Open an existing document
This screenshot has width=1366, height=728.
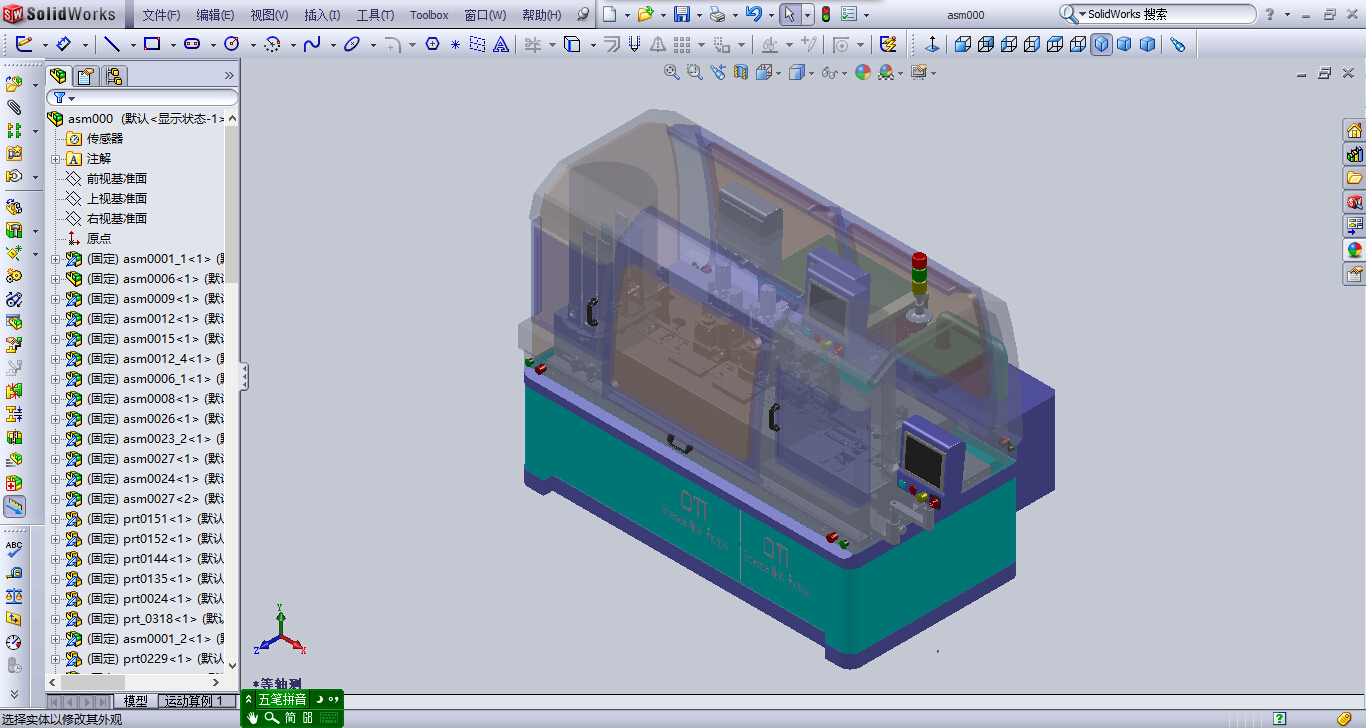click(x=645, y=14)
